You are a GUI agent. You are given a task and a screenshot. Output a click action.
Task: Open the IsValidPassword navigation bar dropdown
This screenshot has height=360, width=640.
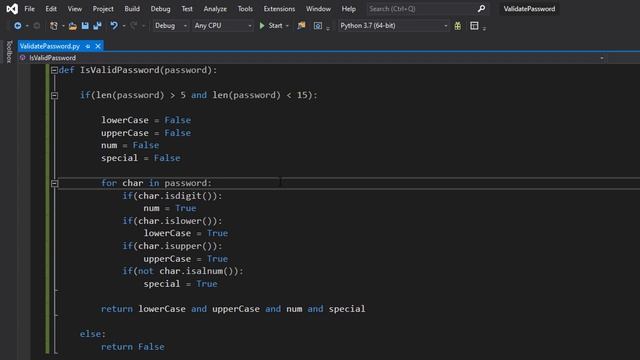click(x=602, y=58)
